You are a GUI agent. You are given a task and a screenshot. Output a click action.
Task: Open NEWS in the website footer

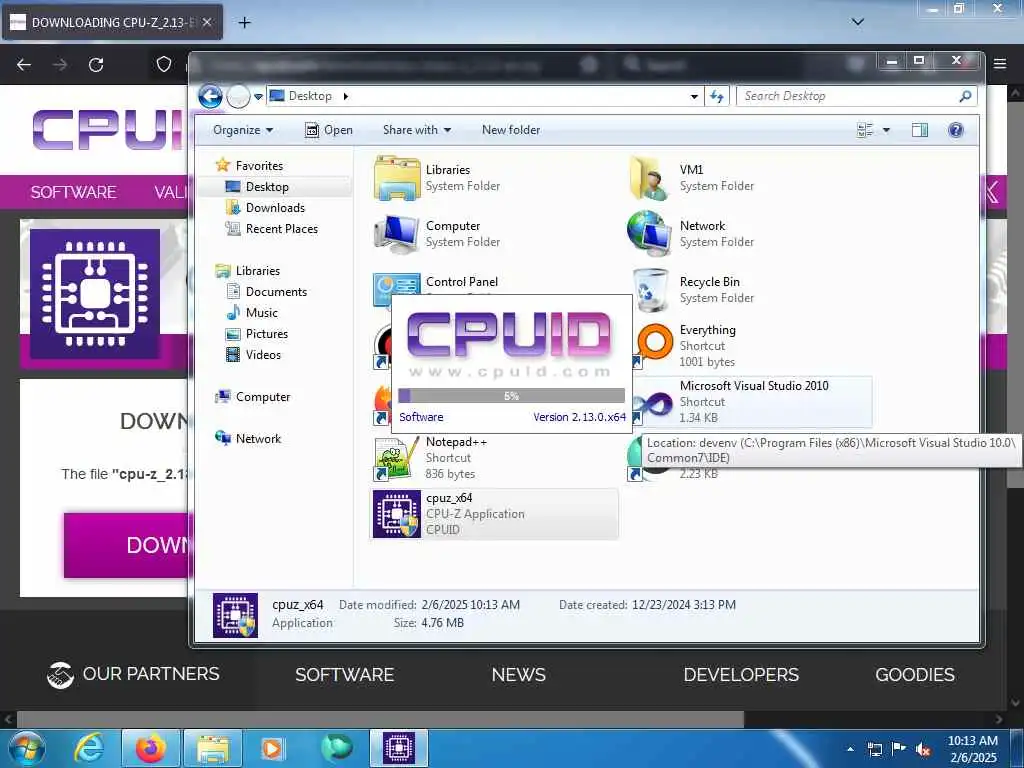pyautogui.click(x=519, y=675)
